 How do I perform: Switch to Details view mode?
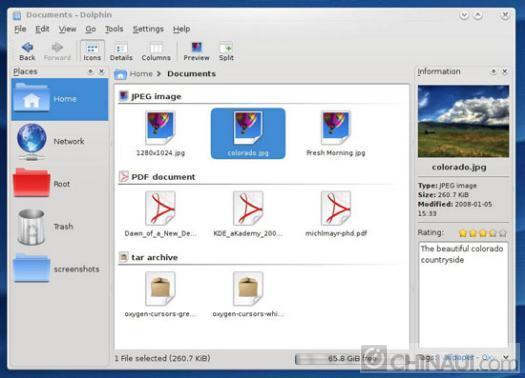pyautogui.click(x=121, y=51)
